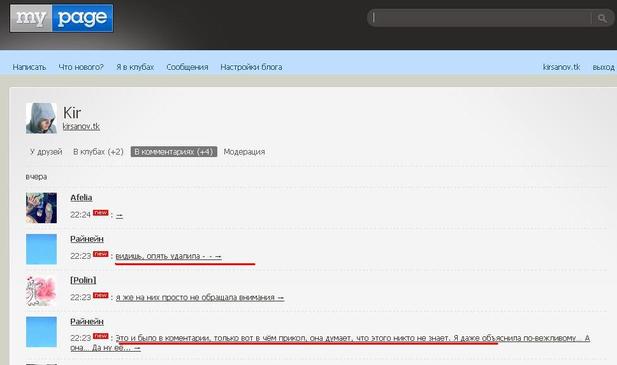
Task: Switch to В клубах (+2) tab
Action: click(x=98, y=152)
